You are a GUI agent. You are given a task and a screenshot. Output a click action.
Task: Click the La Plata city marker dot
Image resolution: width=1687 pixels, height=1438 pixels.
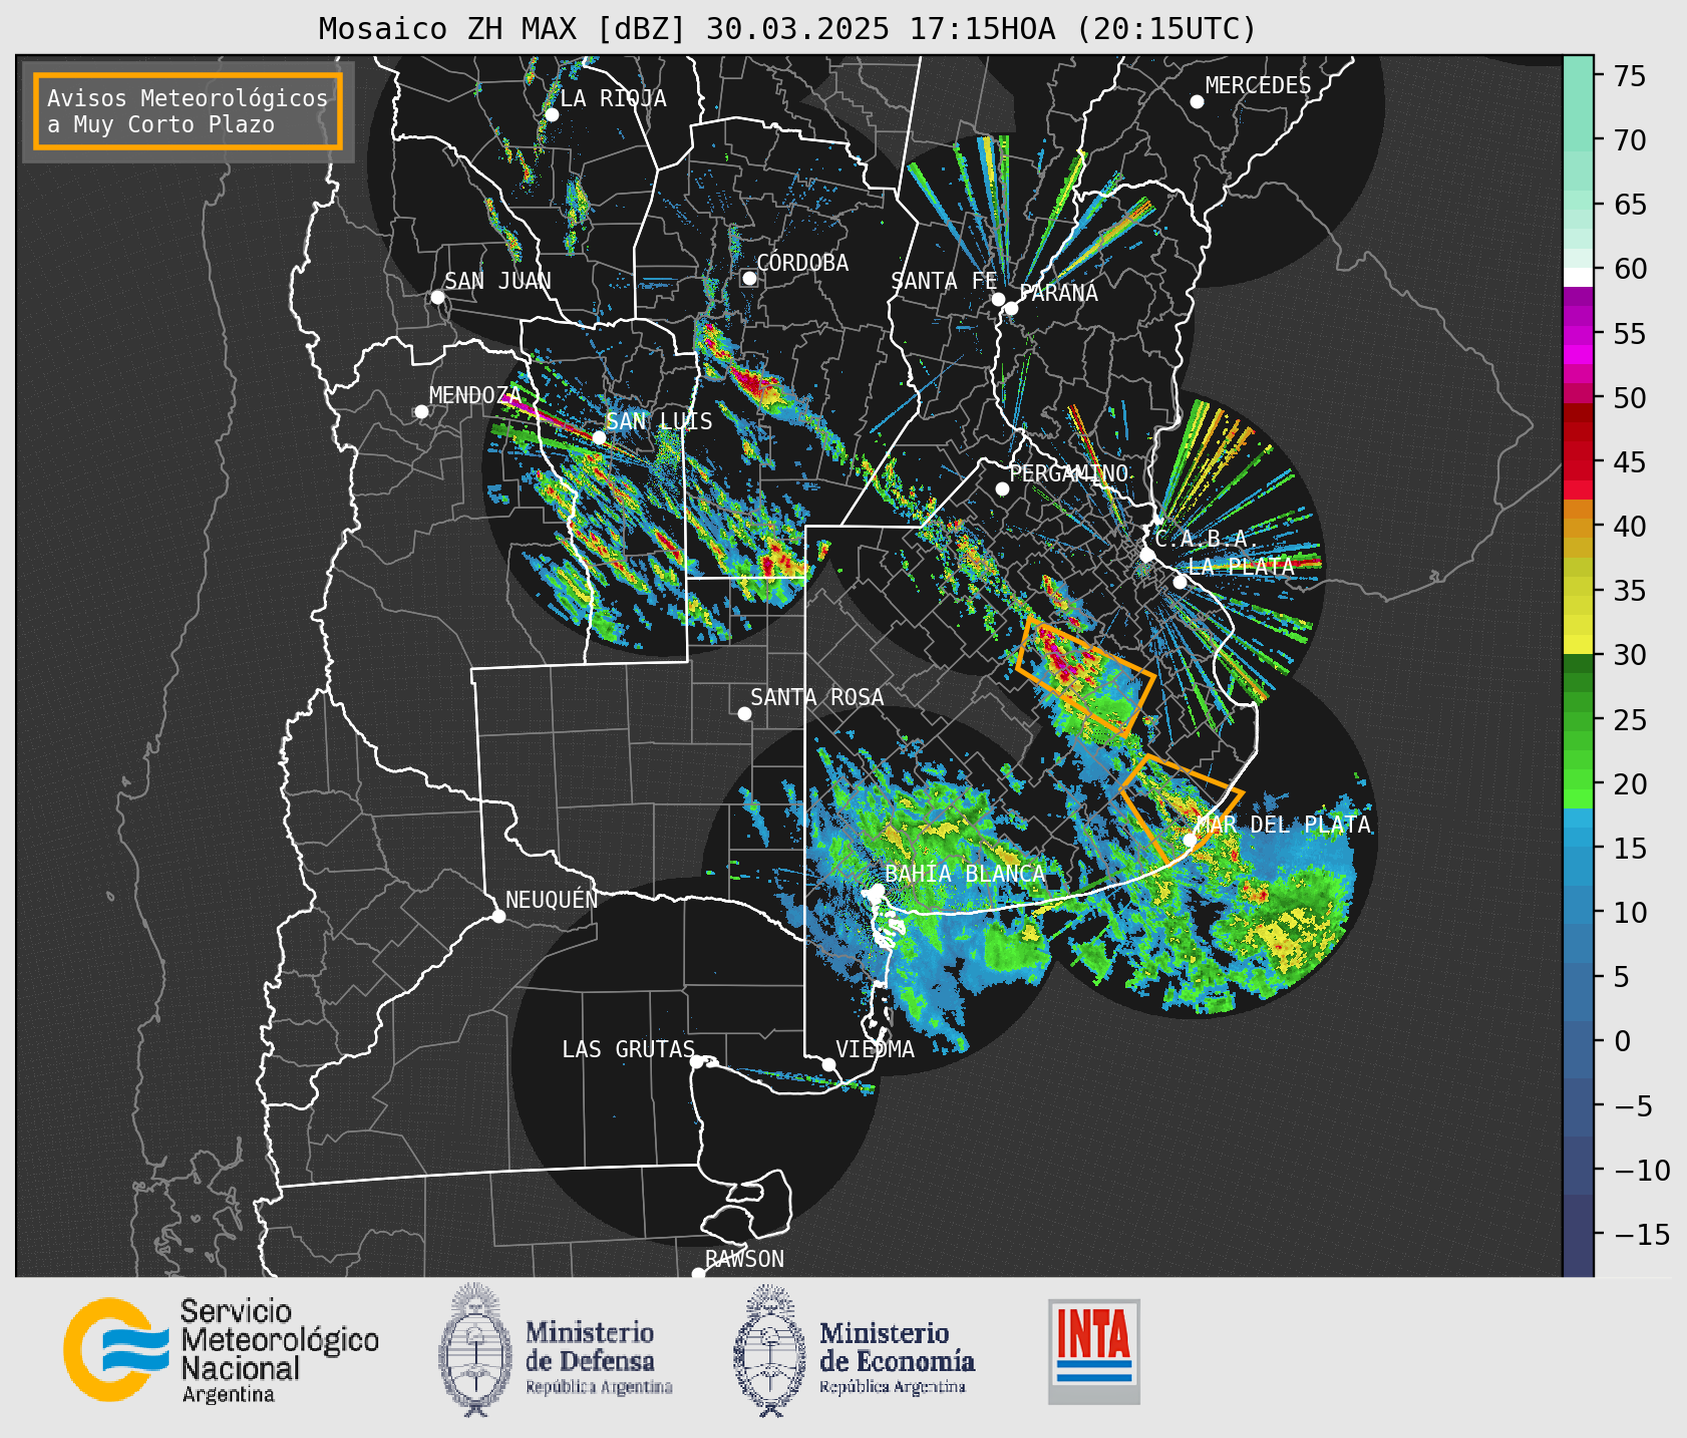(x=1180, y=582)
